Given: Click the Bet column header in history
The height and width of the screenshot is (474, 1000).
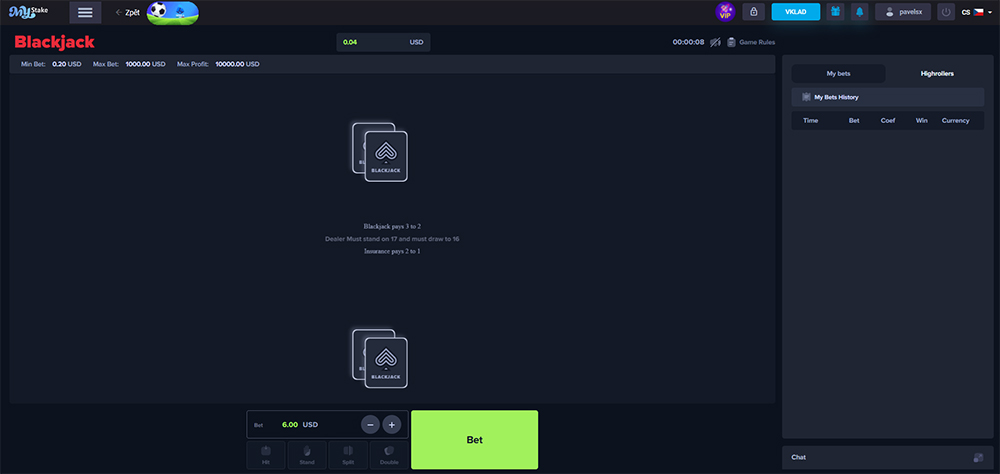Looking at the screenshot, I should click(x=854, y=121).
